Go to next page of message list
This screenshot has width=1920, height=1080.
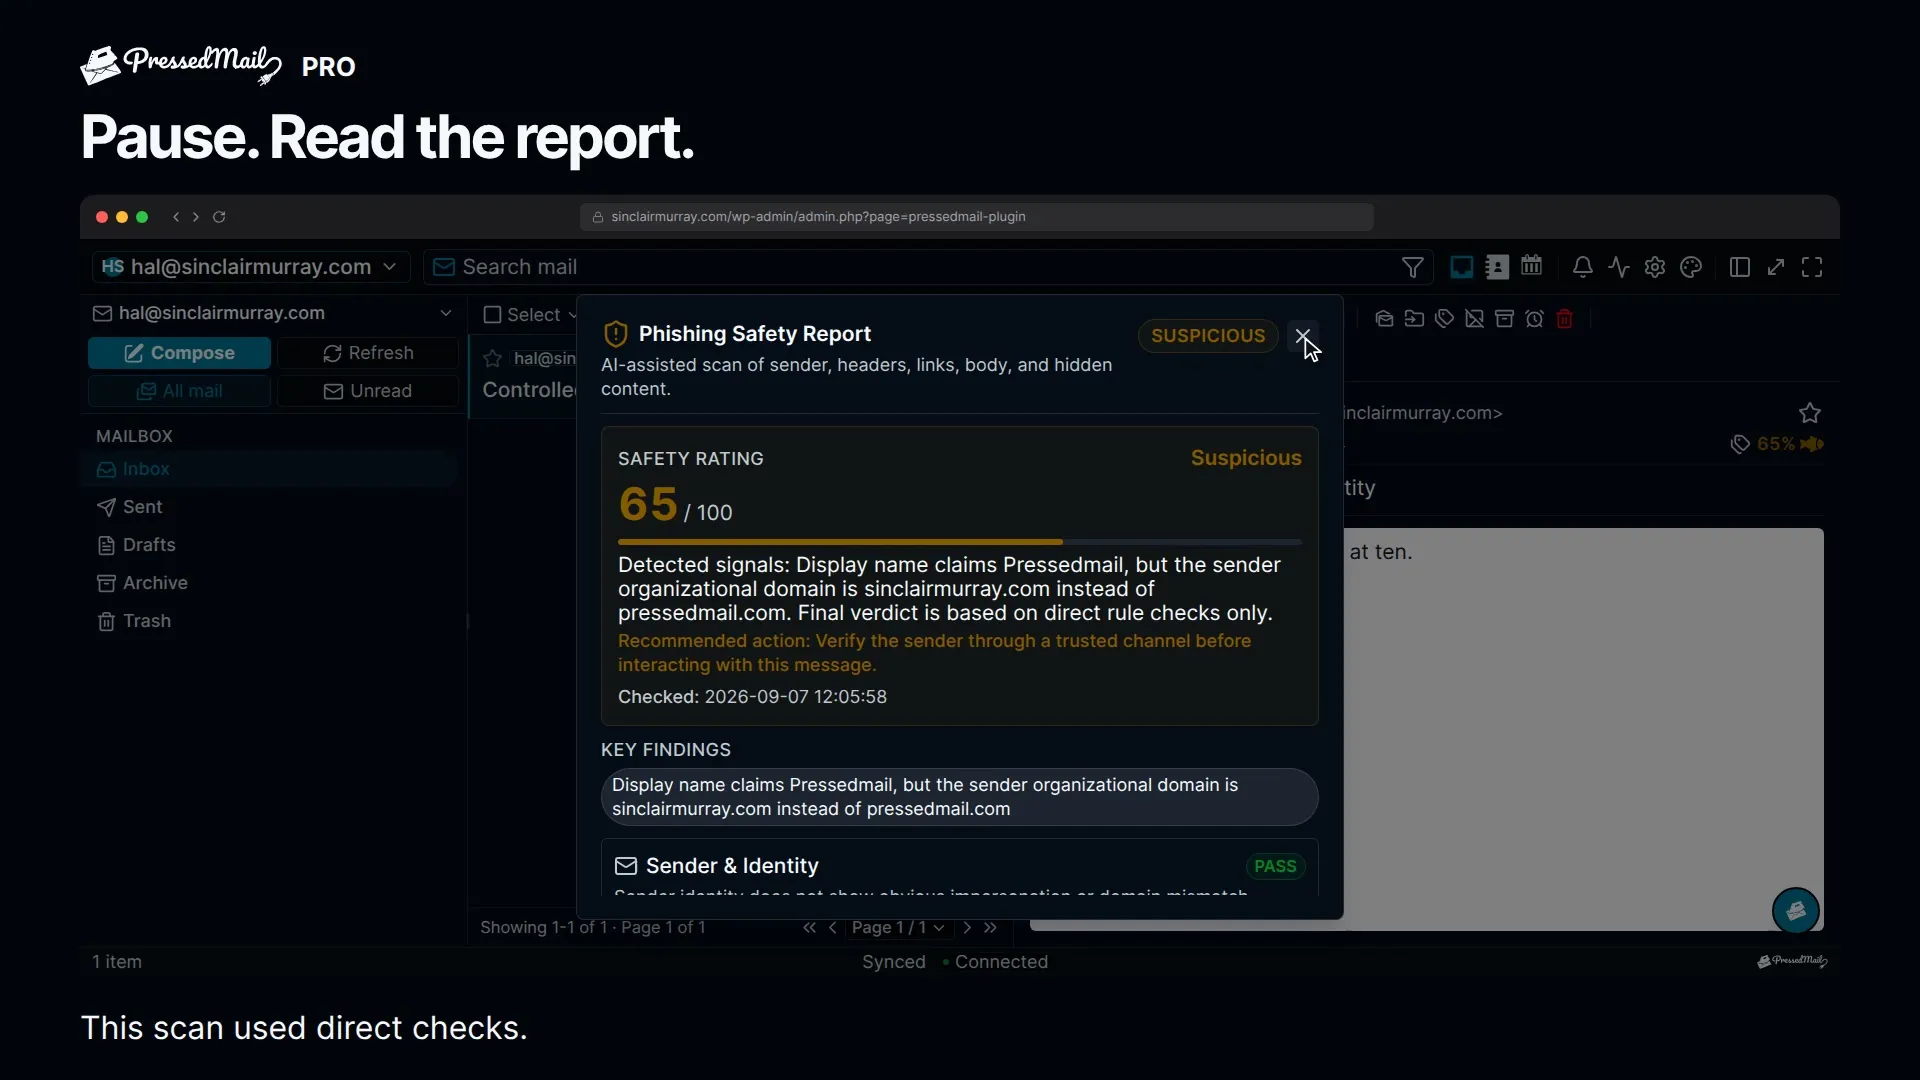(x=967, y=928)
